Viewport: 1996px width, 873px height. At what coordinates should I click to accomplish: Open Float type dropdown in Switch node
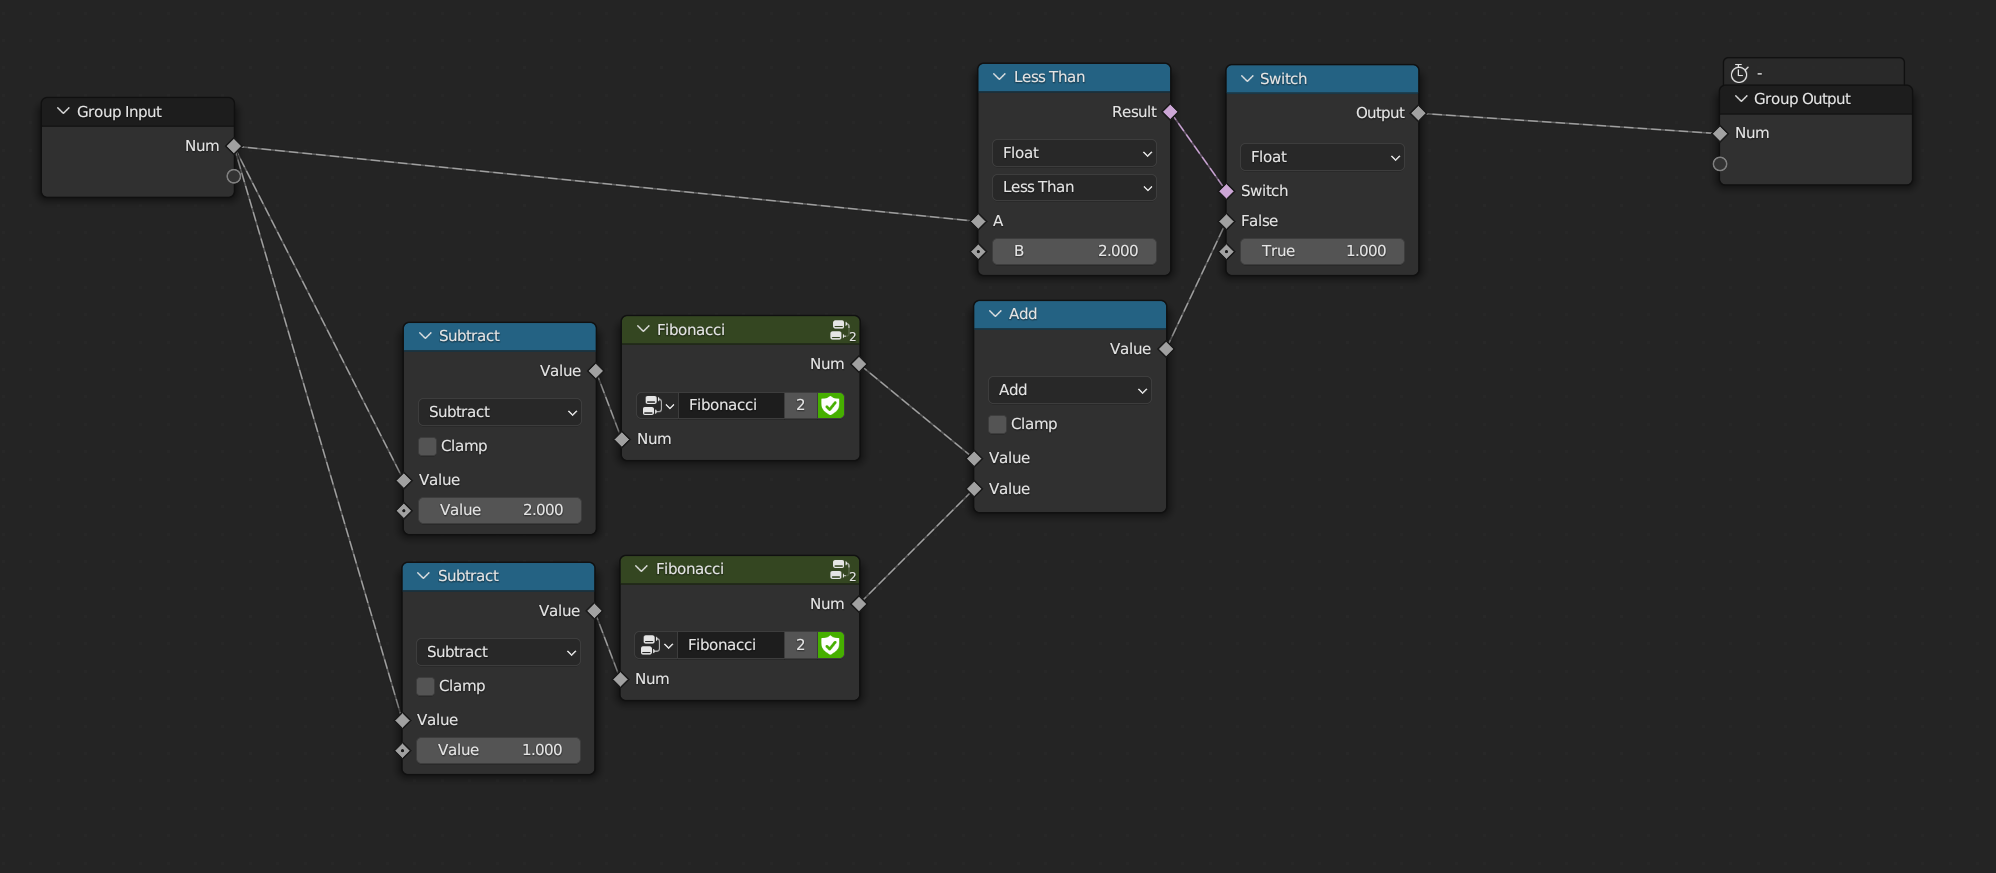[1322, 157]
